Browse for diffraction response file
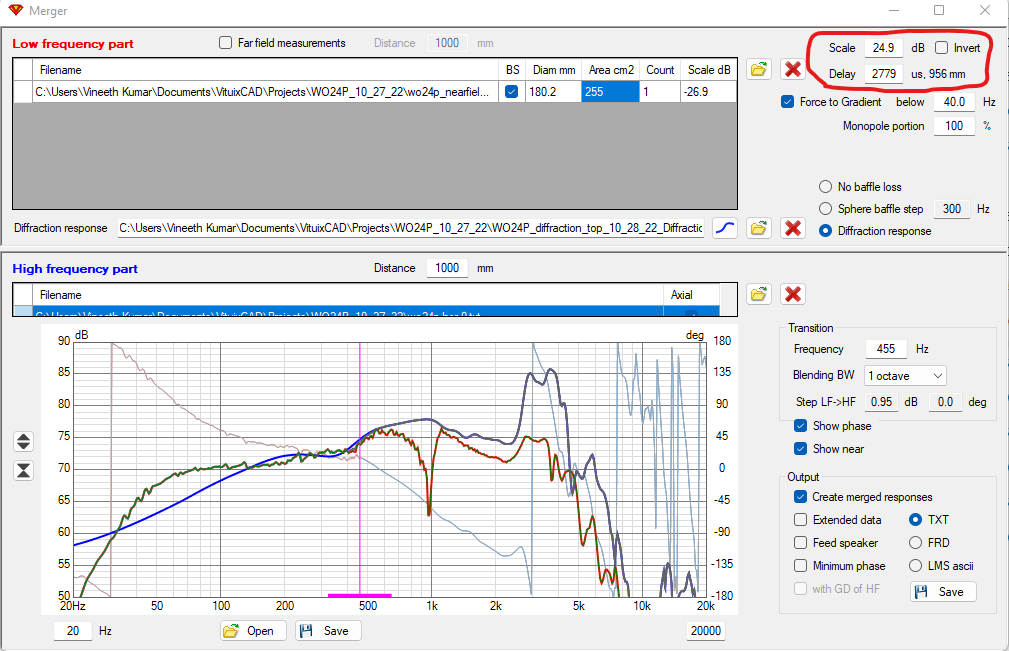 (759, 228)
